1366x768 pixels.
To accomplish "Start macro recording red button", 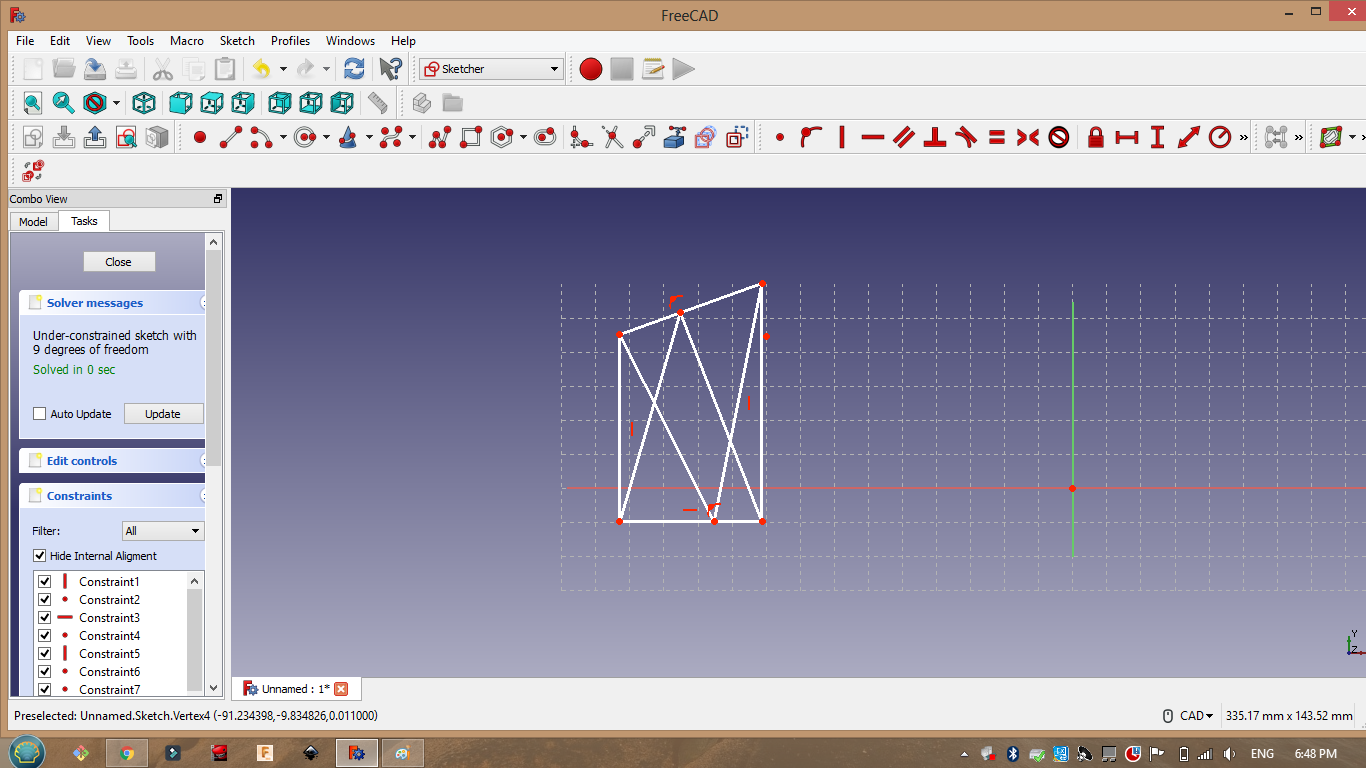I will (591, 68).
